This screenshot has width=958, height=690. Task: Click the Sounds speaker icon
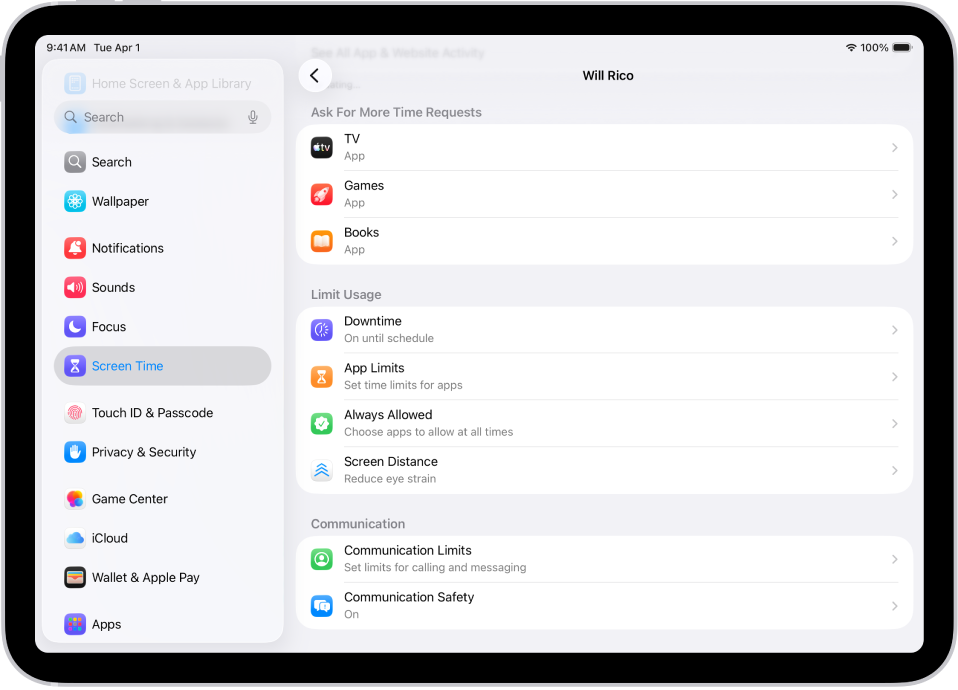pyautogui.click(x=75, y=287)
